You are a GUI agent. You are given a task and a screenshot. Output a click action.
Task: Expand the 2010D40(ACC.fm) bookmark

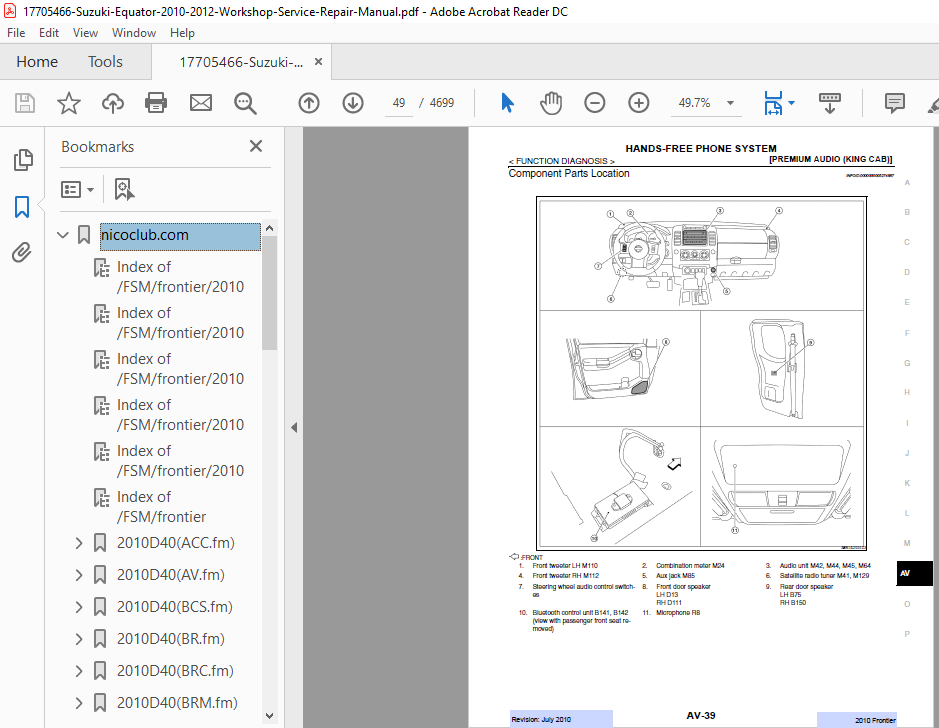78,543
